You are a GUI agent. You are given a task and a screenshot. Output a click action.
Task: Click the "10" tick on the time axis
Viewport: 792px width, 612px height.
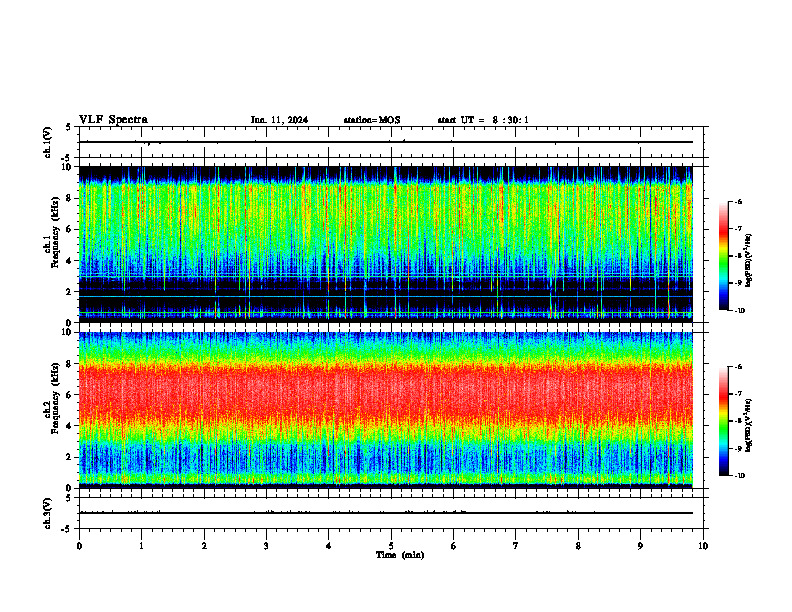[x=703, y=546]
